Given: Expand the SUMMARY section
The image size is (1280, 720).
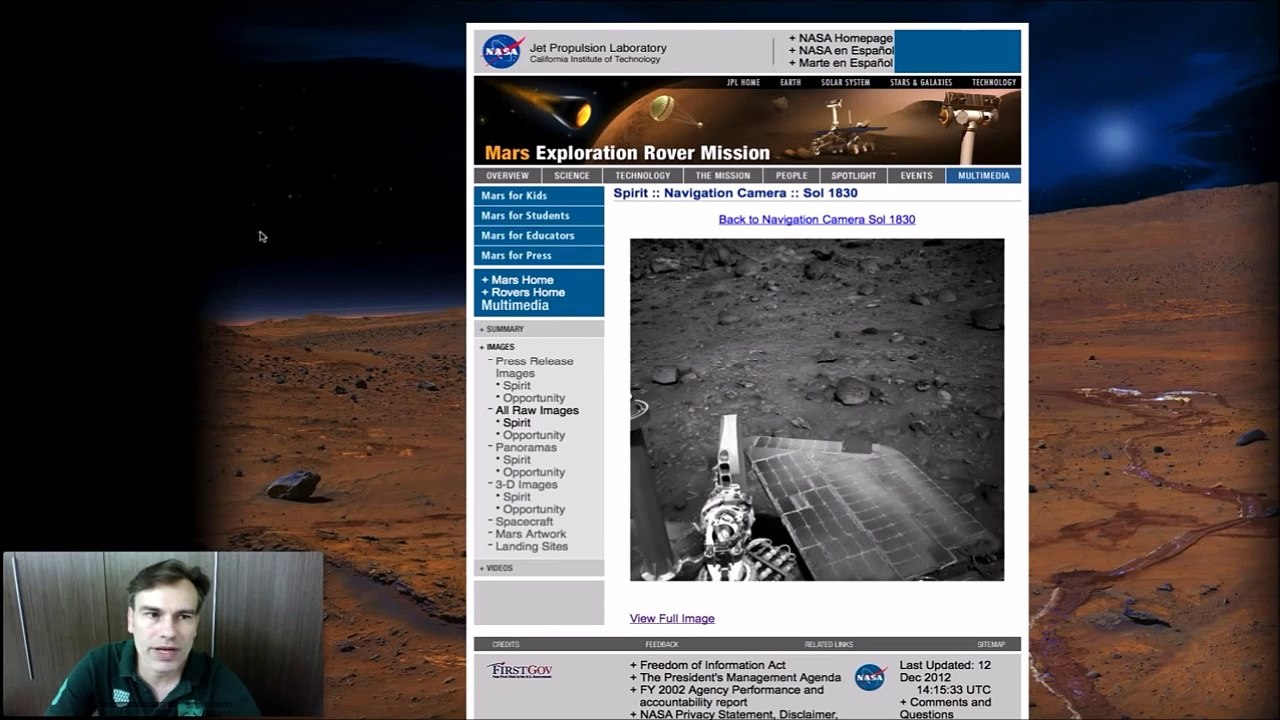Looking at the screenshot, I should point(539,329).
